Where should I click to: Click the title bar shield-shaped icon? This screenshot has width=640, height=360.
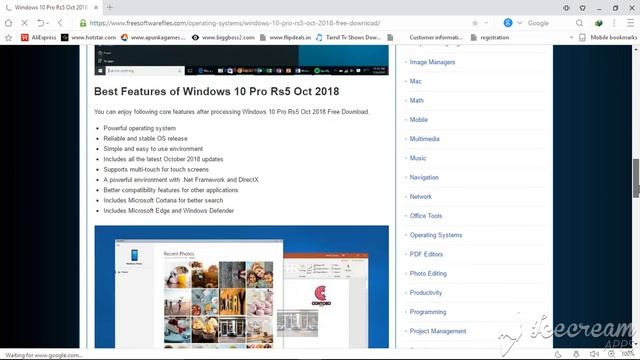click(582, 8)
